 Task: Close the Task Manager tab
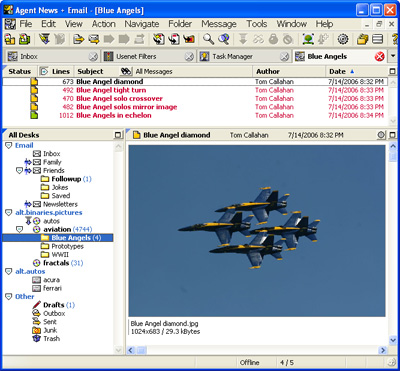pos(284,57)
